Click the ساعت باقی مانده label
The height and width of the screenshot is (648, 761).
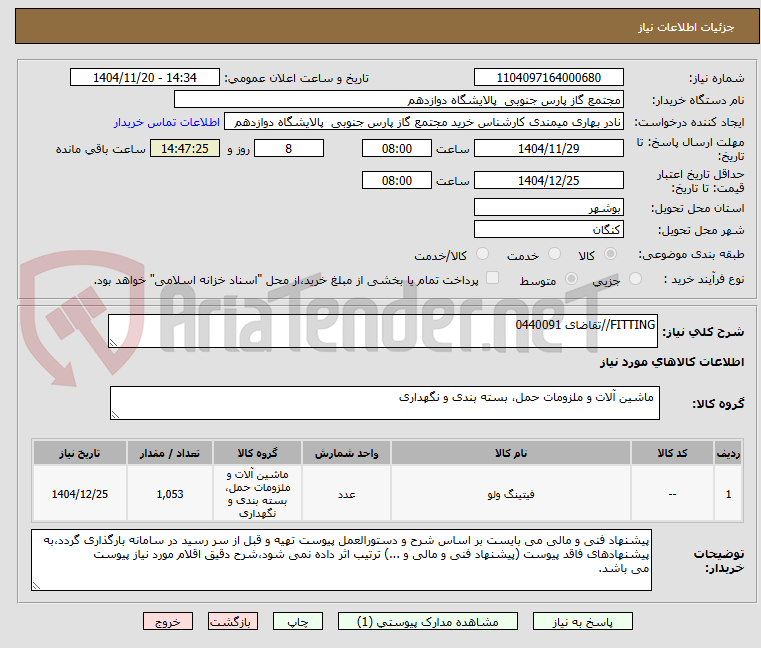(x=101, y=149)
